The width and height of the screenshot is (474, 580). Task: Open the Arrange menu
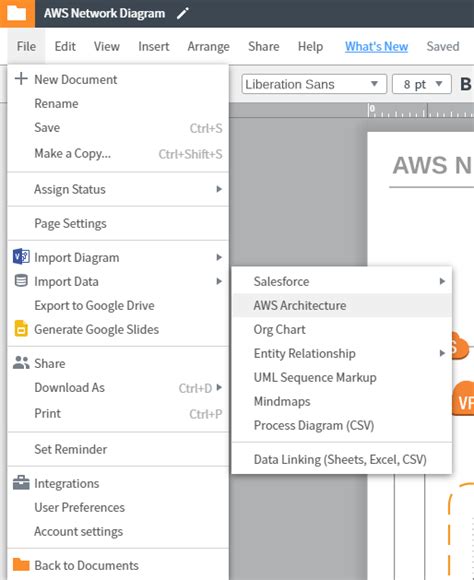(x=208, y=47)
